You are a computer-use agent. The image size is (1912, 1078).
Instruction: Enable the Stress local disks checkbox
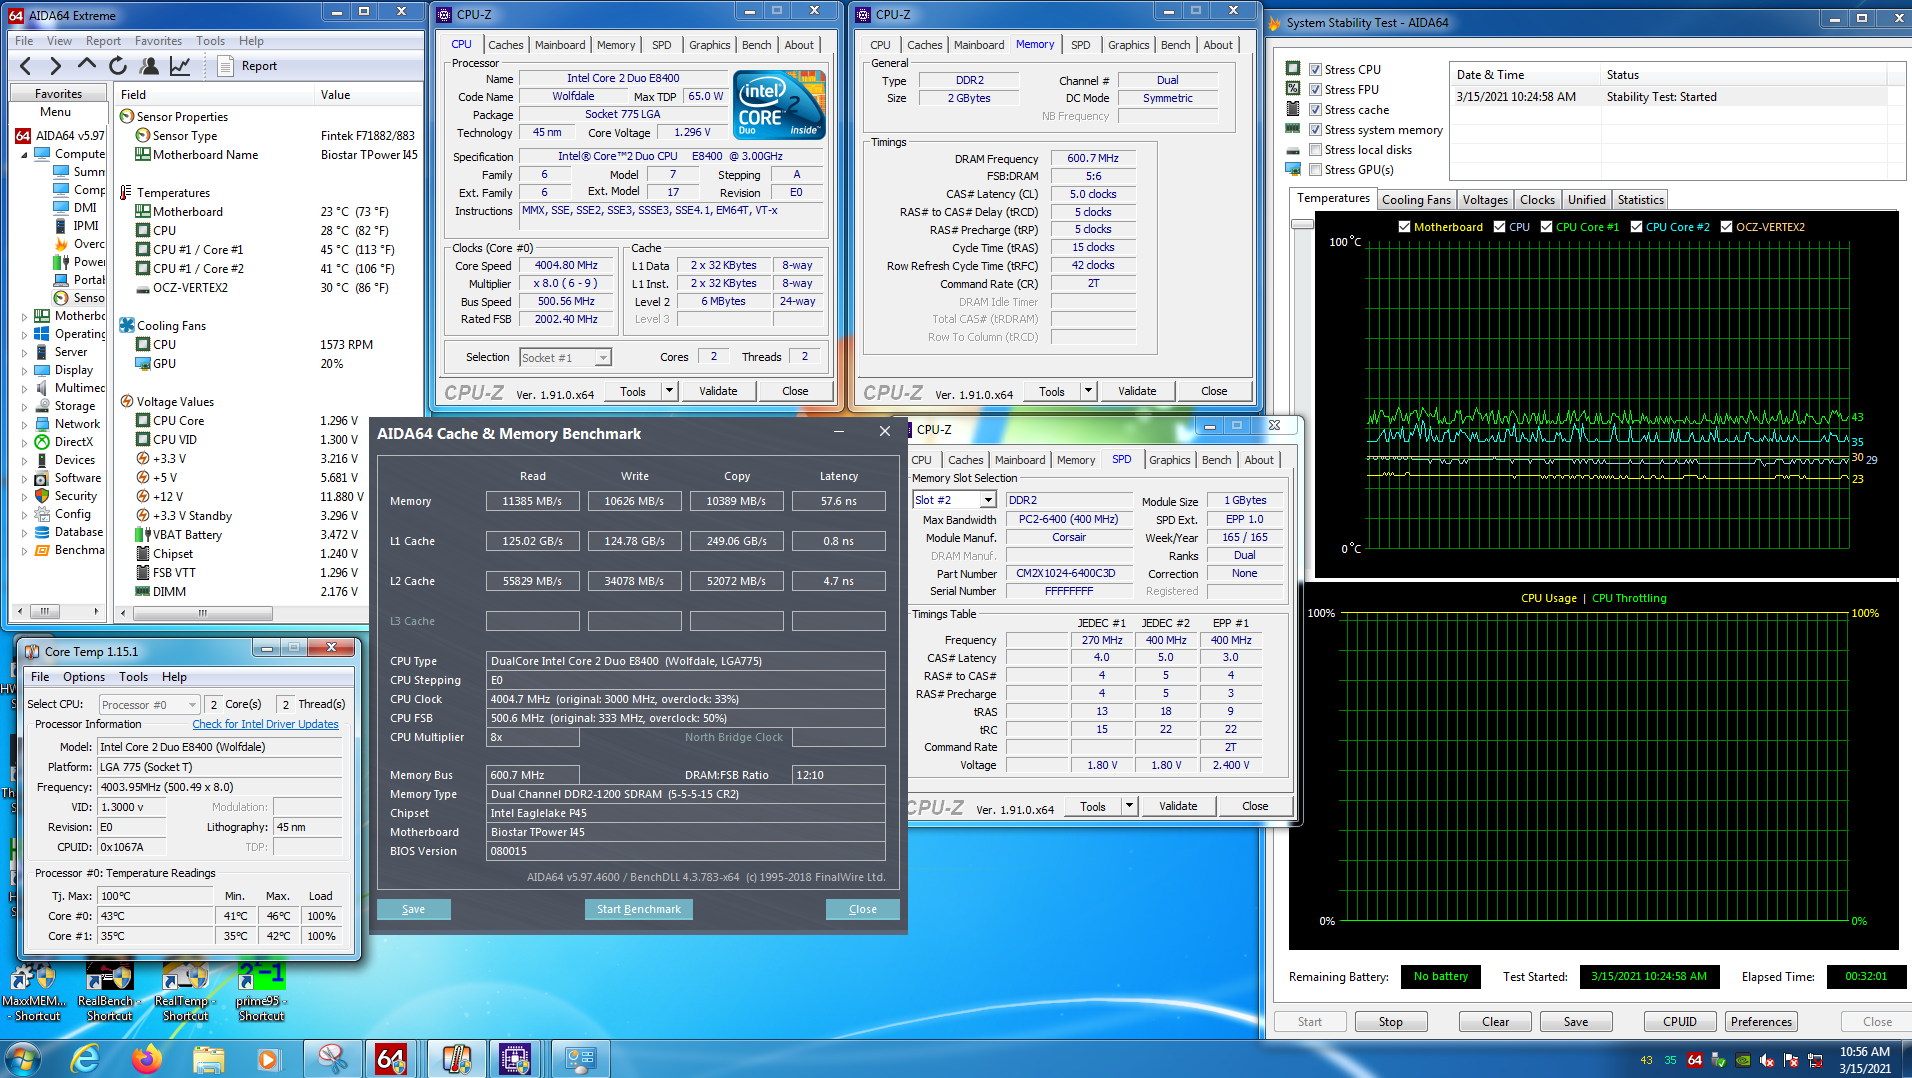point(1316,150)
